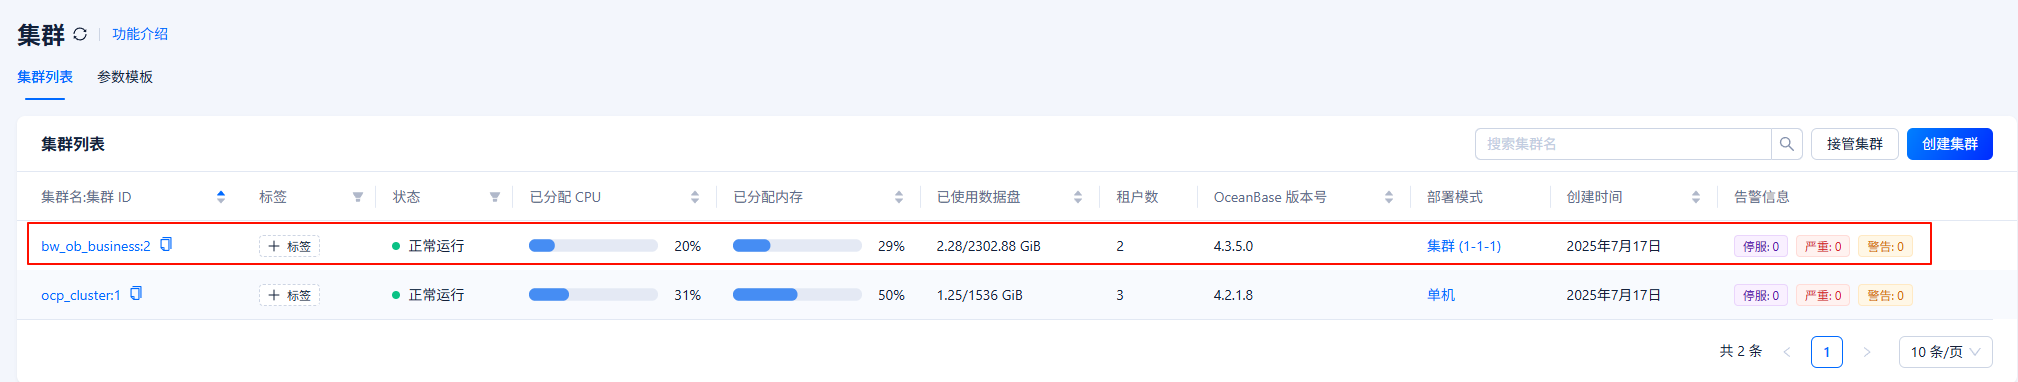Expand the 10 条/页 page size dropdown
Screen dimensions: 2018x382
(1945, 352)
